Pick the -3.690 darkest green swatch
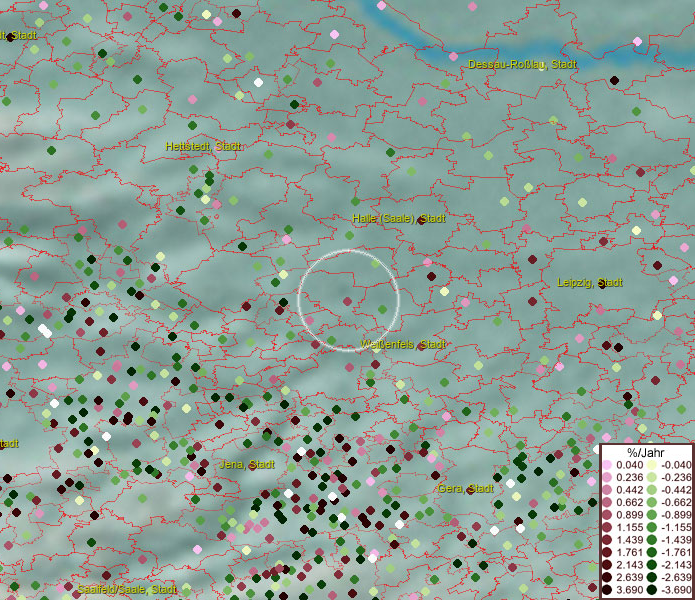The width and height of the screenshot is (695, 600). click(x=652, y=590)
